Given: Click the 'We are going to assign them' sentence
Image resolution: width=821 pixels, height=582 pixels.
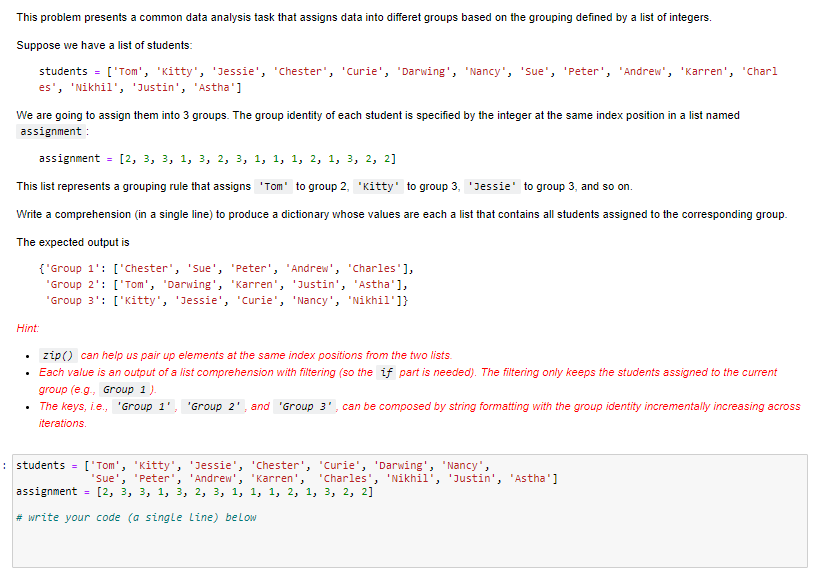Looking at the screenshot, I should click(x=378, y=123).
